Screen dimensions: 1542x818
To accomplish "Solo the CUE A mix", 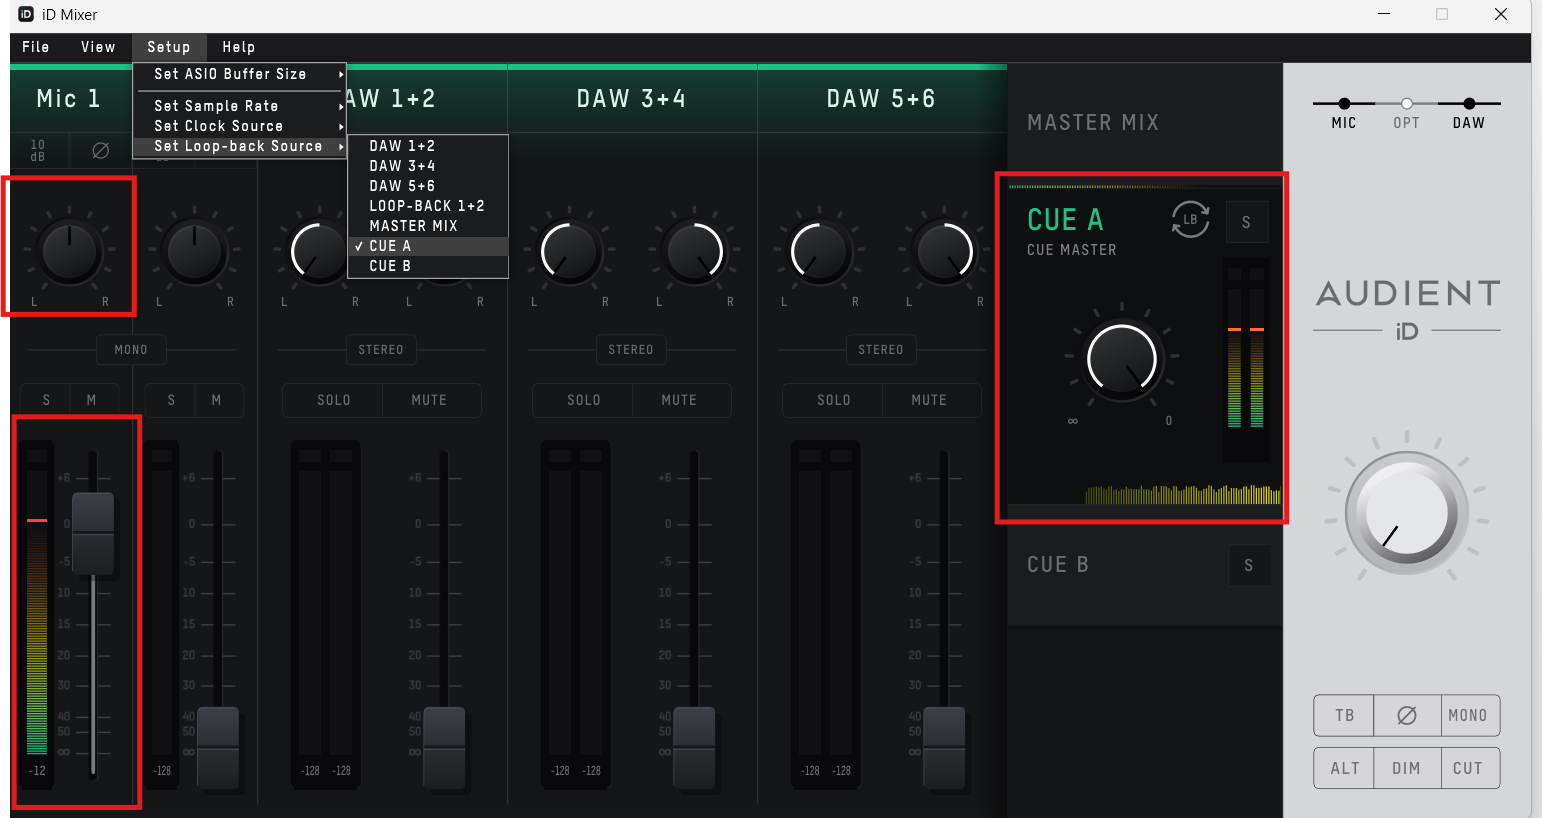I will (1247, 222).
